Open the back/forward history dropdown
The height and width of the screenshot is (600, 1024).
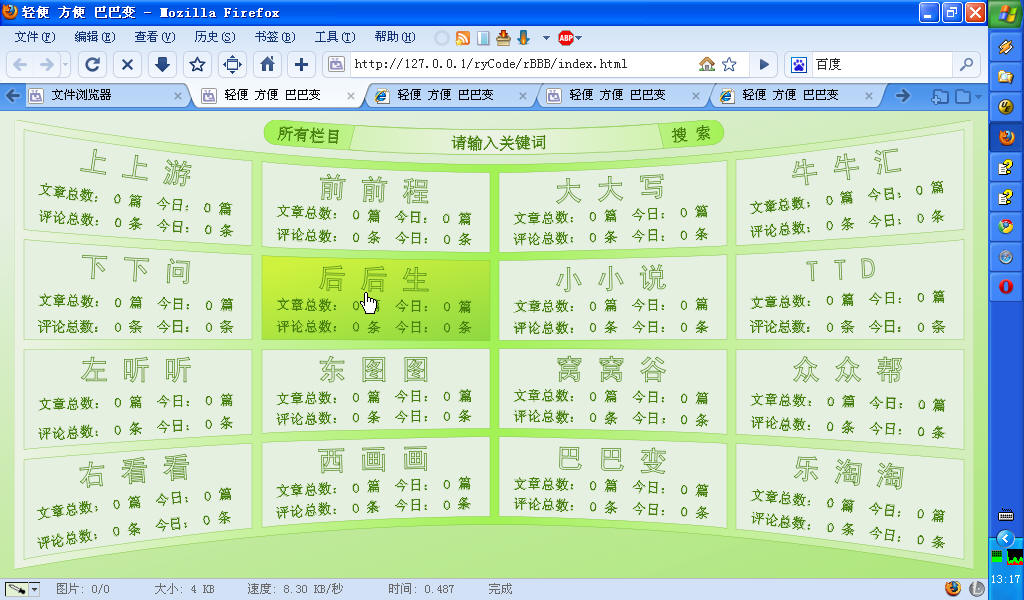[x=65, y=65]
